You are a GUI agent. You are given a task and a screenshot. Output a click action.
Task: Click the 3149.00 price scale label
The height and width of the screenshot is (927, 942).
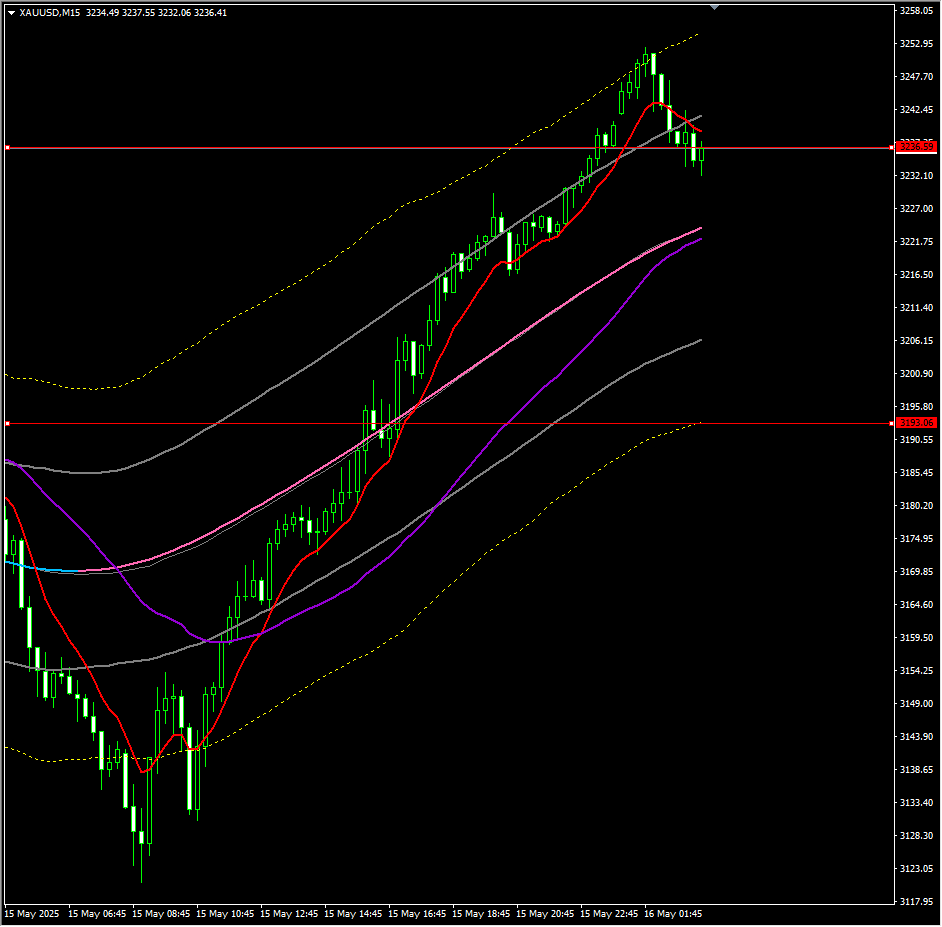coord(916,704)
